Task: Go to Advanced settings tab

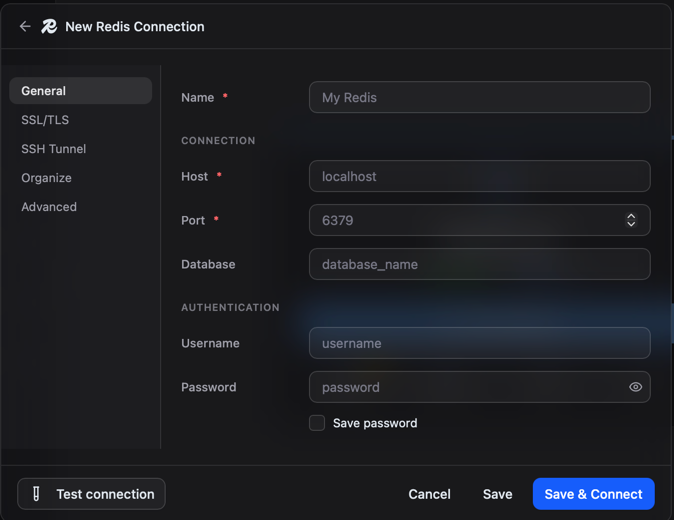Action: (80, 207)
